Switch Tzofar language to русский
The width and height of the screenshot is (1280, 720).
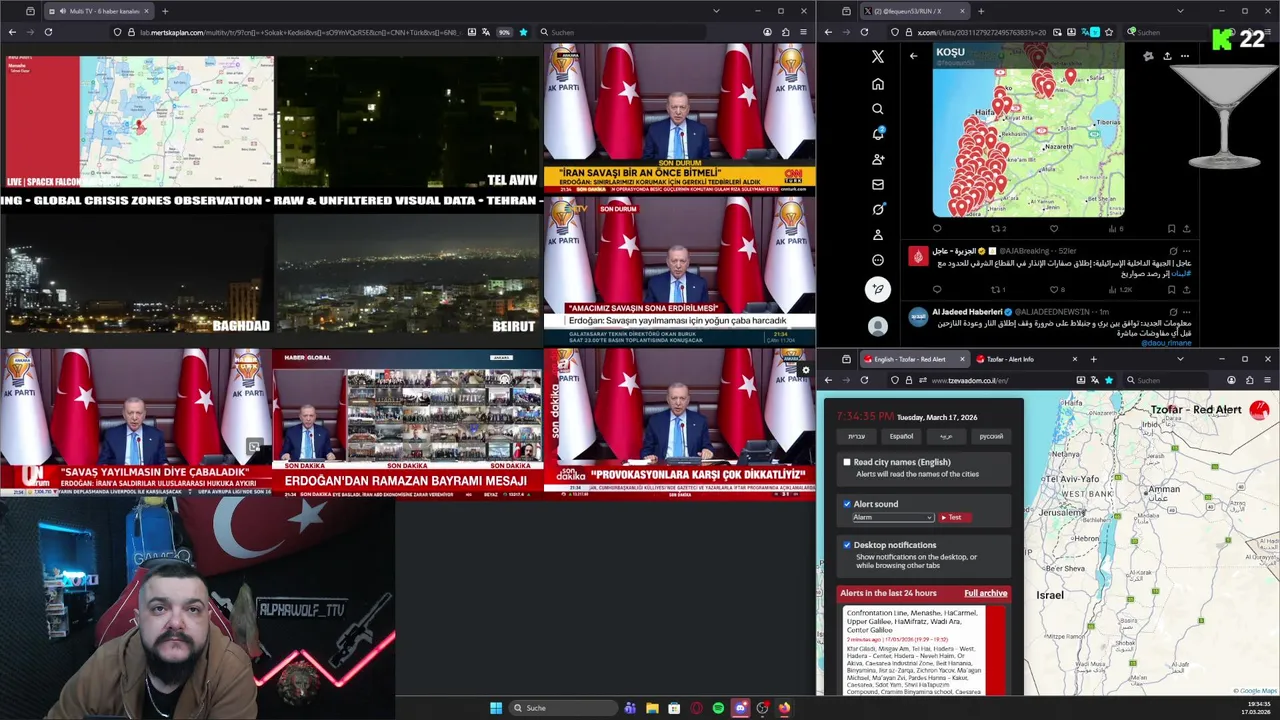coord(990,436)
